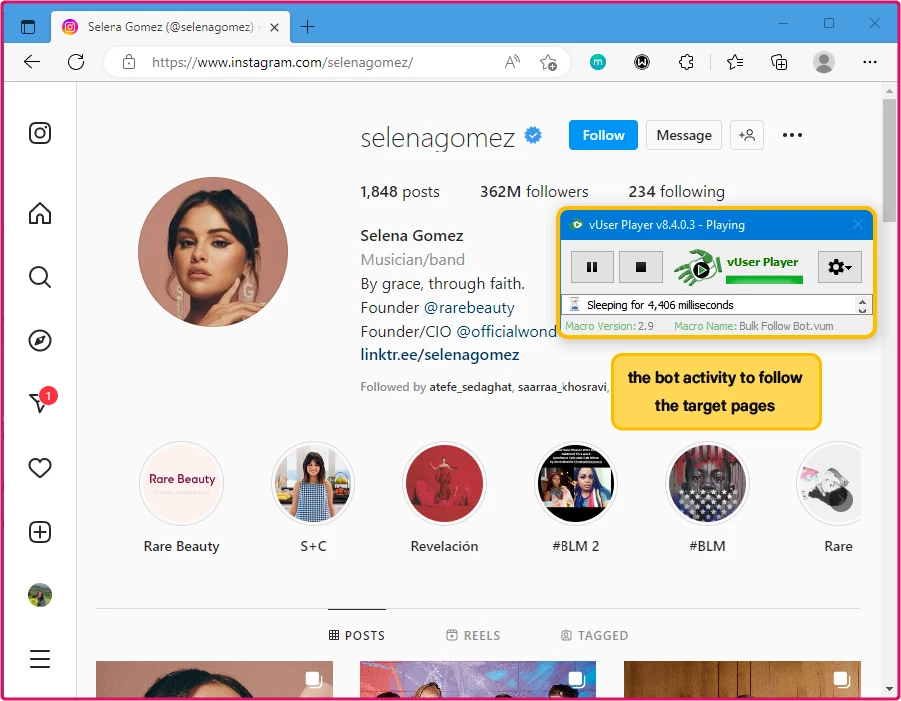Close the Selena Gomez tab
This screenshot has width=901, height=701.
[x=275, y=27]
